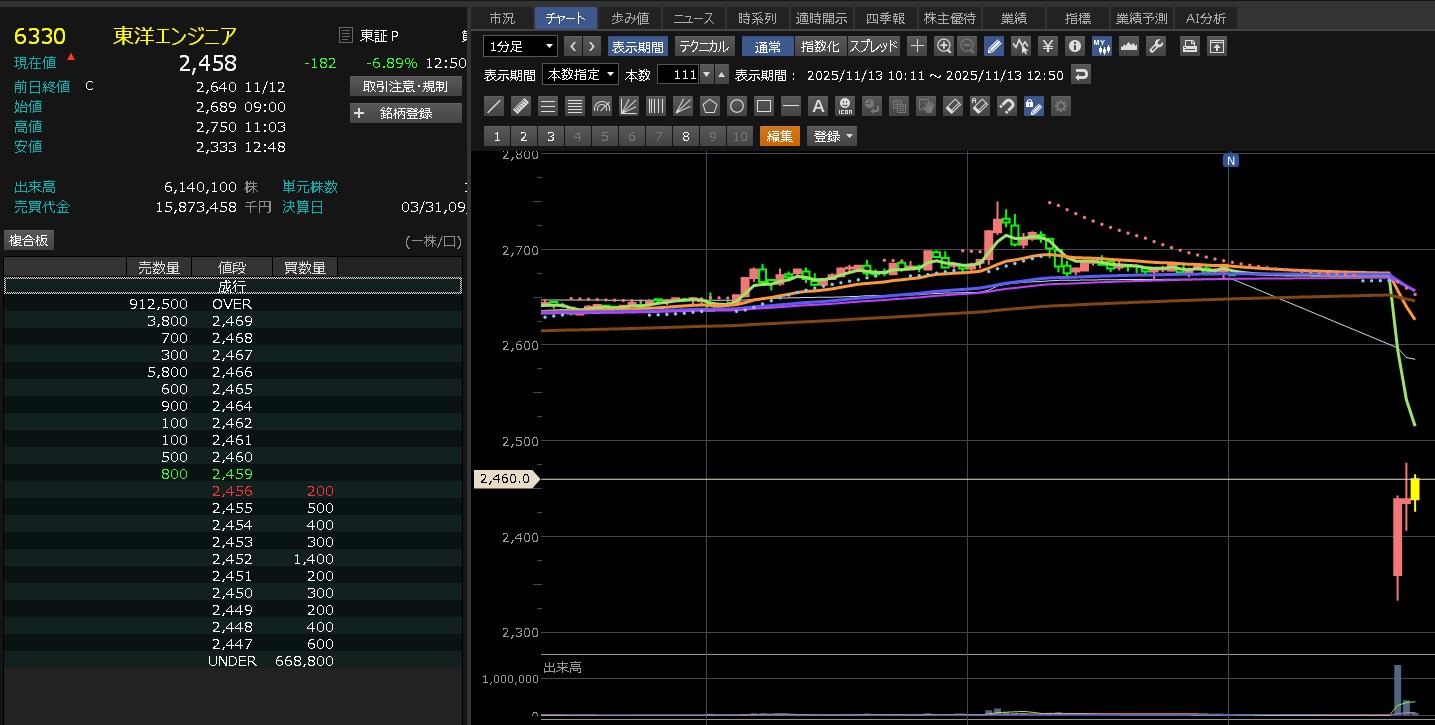
Task: Click the 銘柄登録 button
Action: click(x=406, y=113)
